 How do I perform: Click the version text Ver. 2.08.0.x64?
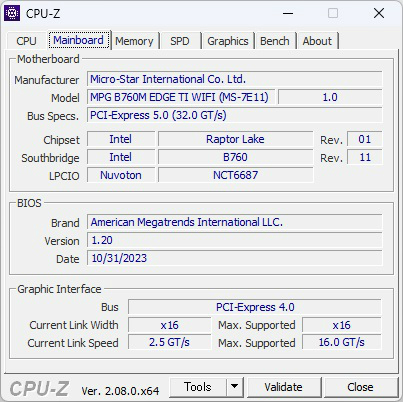click(x=120, y=391)
